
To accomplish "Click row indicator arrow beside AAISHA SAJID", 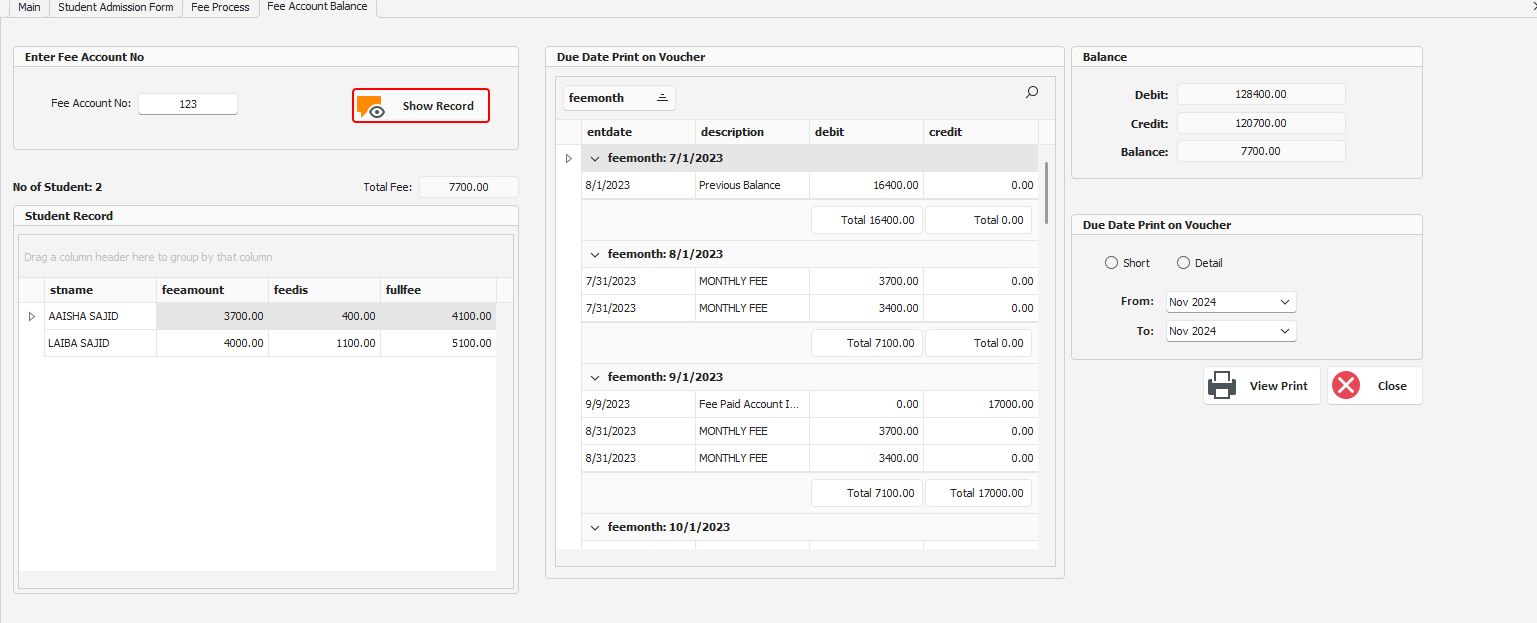I will [x=31, y=316].
